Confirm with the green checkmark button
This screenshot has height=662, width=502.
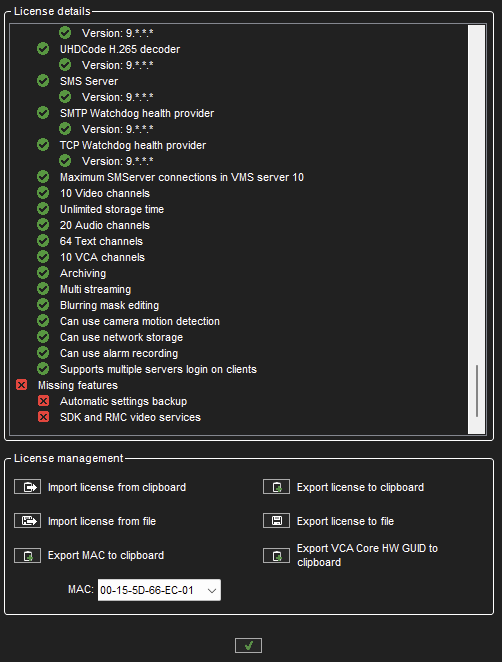(x=248, y=645)
